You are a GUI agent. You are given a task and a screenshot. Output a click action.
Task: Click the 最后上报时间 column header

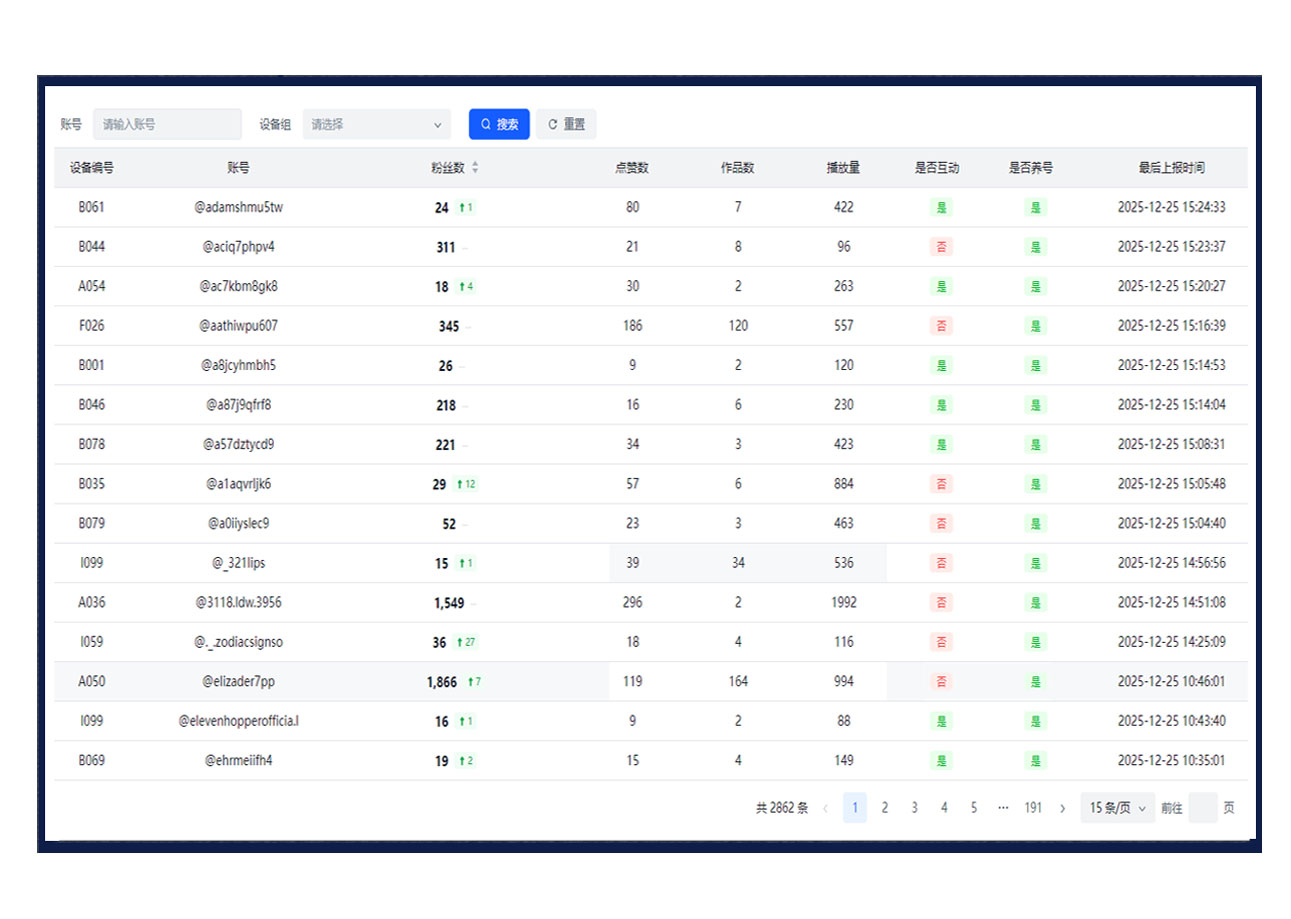(1171, 168)
